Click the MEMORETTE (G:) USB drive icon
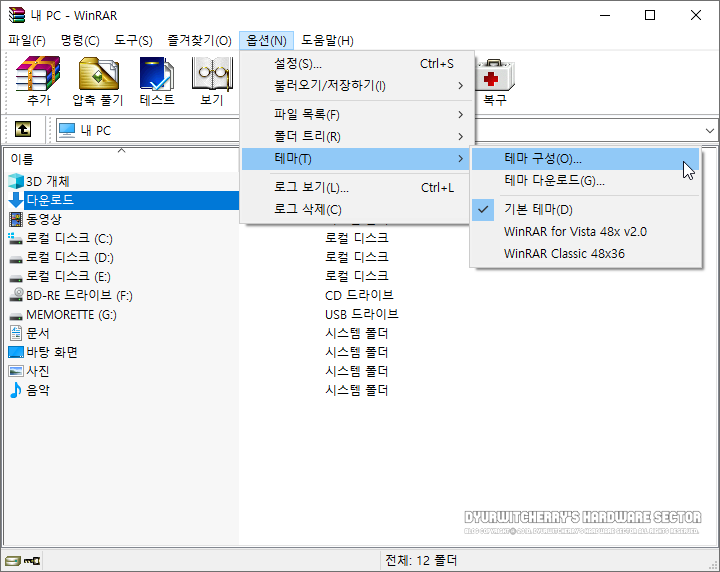The image size is (720, 572). click(16, 316)
